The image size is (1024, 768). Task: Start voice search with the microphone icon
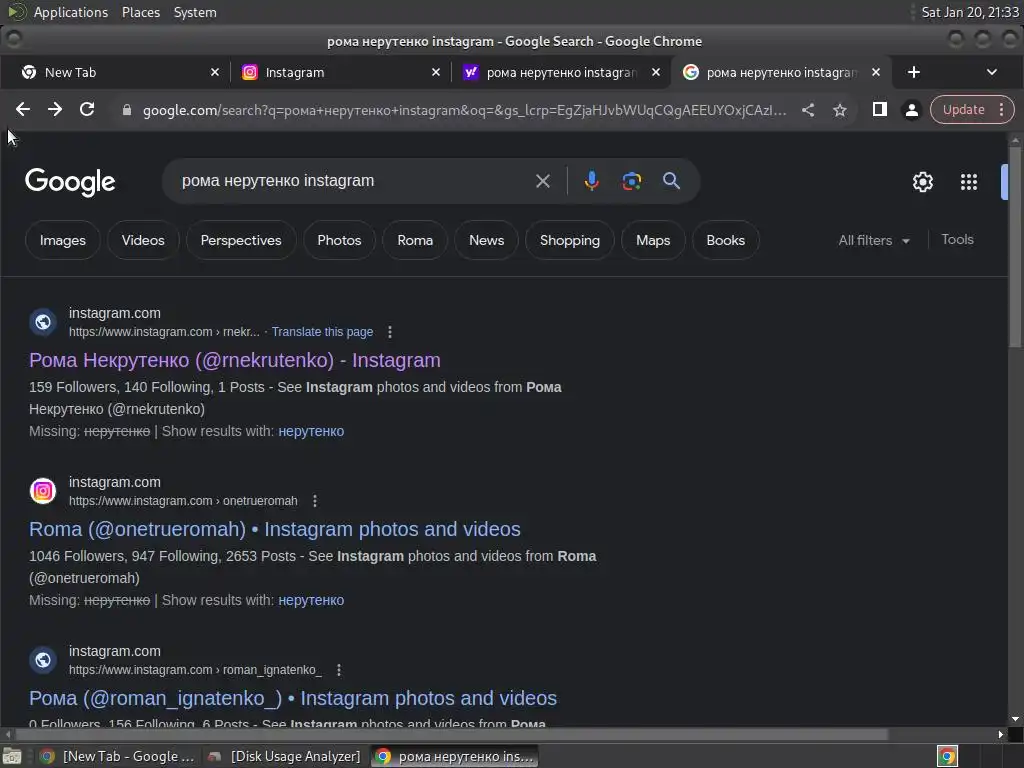592,181
